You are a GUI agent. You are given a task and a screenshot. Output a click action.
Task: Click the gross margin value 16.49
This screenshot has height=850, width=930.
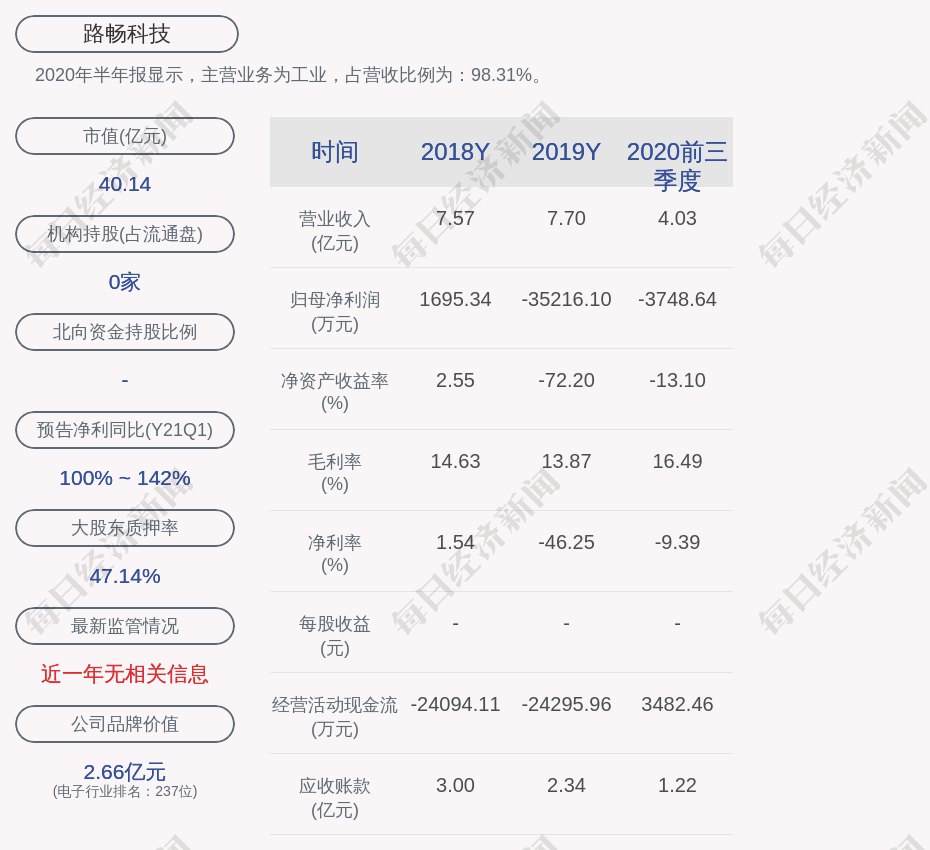coord(677,461)
